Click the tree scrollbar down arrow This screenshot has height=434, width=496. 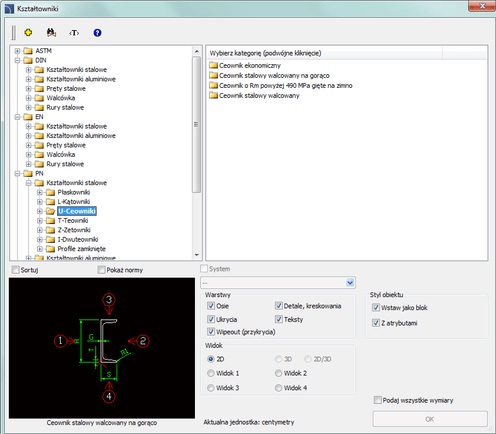197,255
